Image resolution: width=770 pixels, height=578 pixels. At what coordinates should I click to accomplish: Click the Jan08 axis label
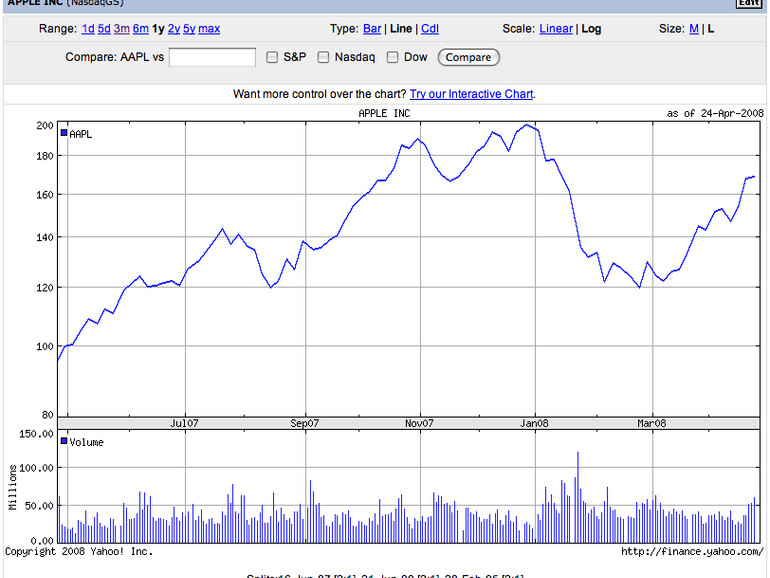click(534, 423)
